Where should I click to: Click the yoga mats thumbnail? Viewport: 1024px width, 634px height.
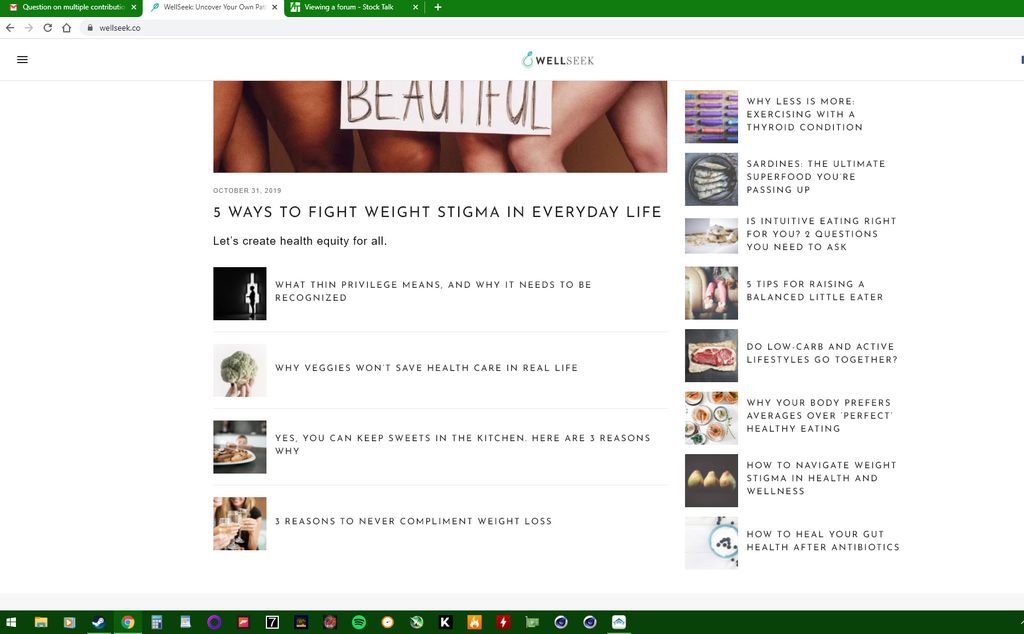[711, 117]
